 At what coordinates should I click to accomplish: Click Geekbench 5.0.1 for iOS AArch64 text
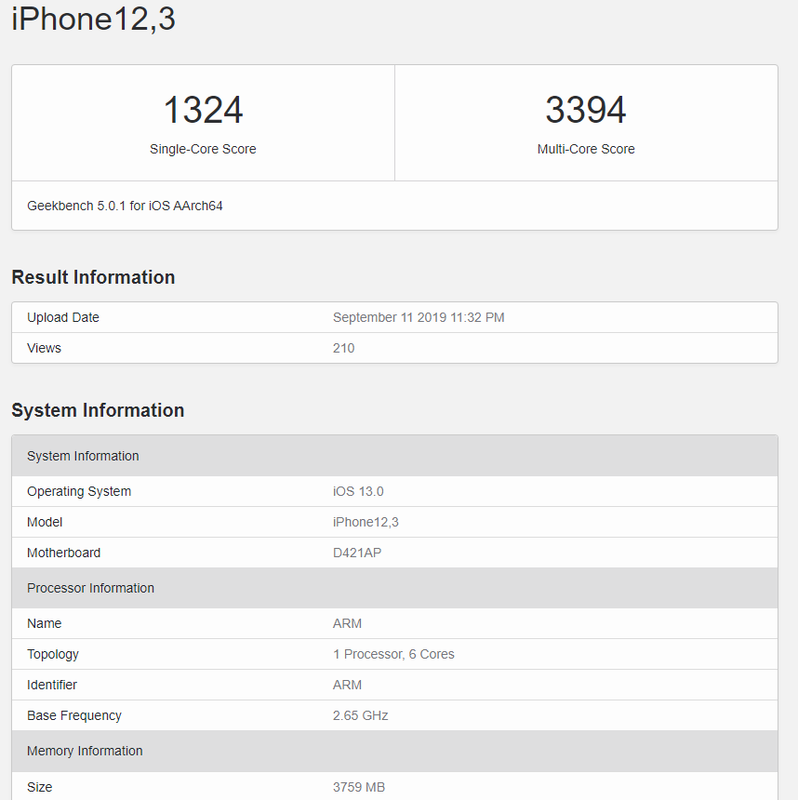coord(125,206)
